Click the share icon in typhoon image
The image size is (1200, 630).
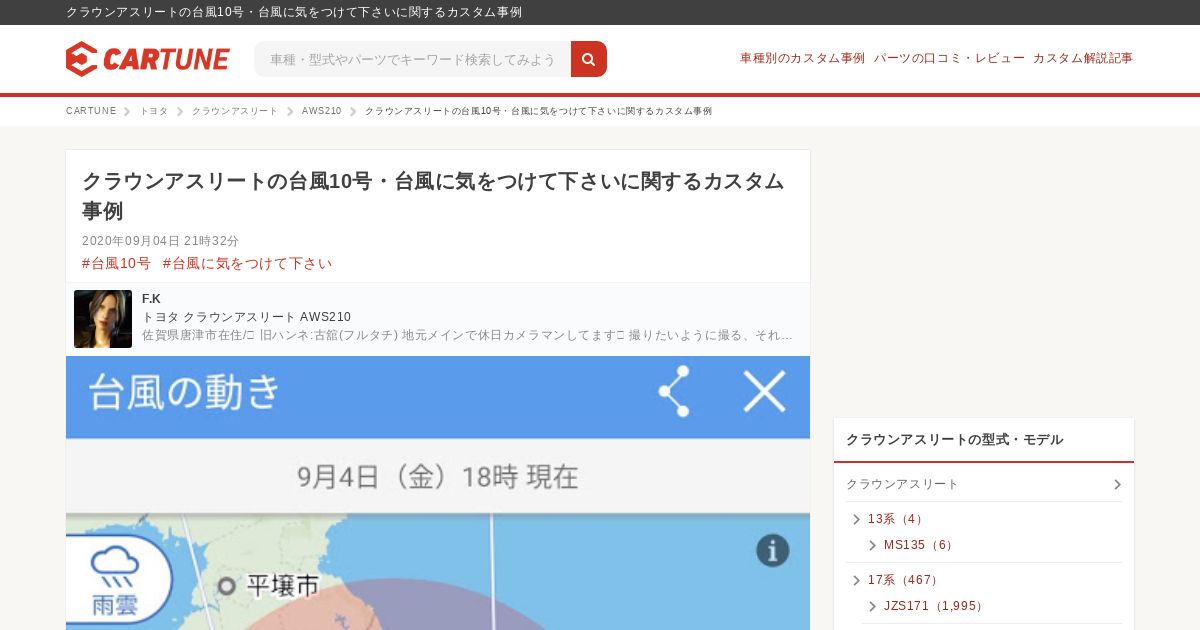(x=674, y=391)
